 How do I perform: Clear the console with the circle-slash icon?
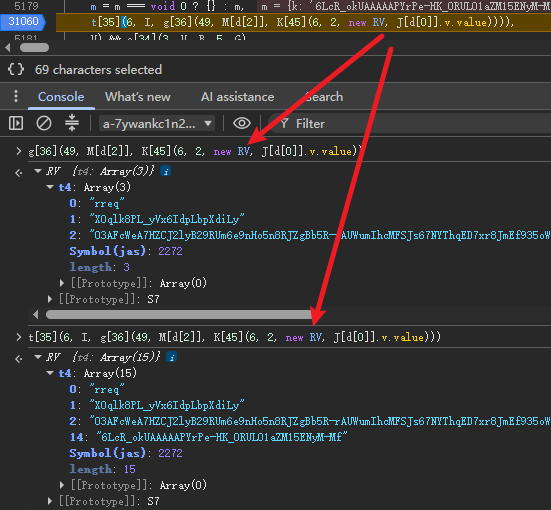click(44, 123)
